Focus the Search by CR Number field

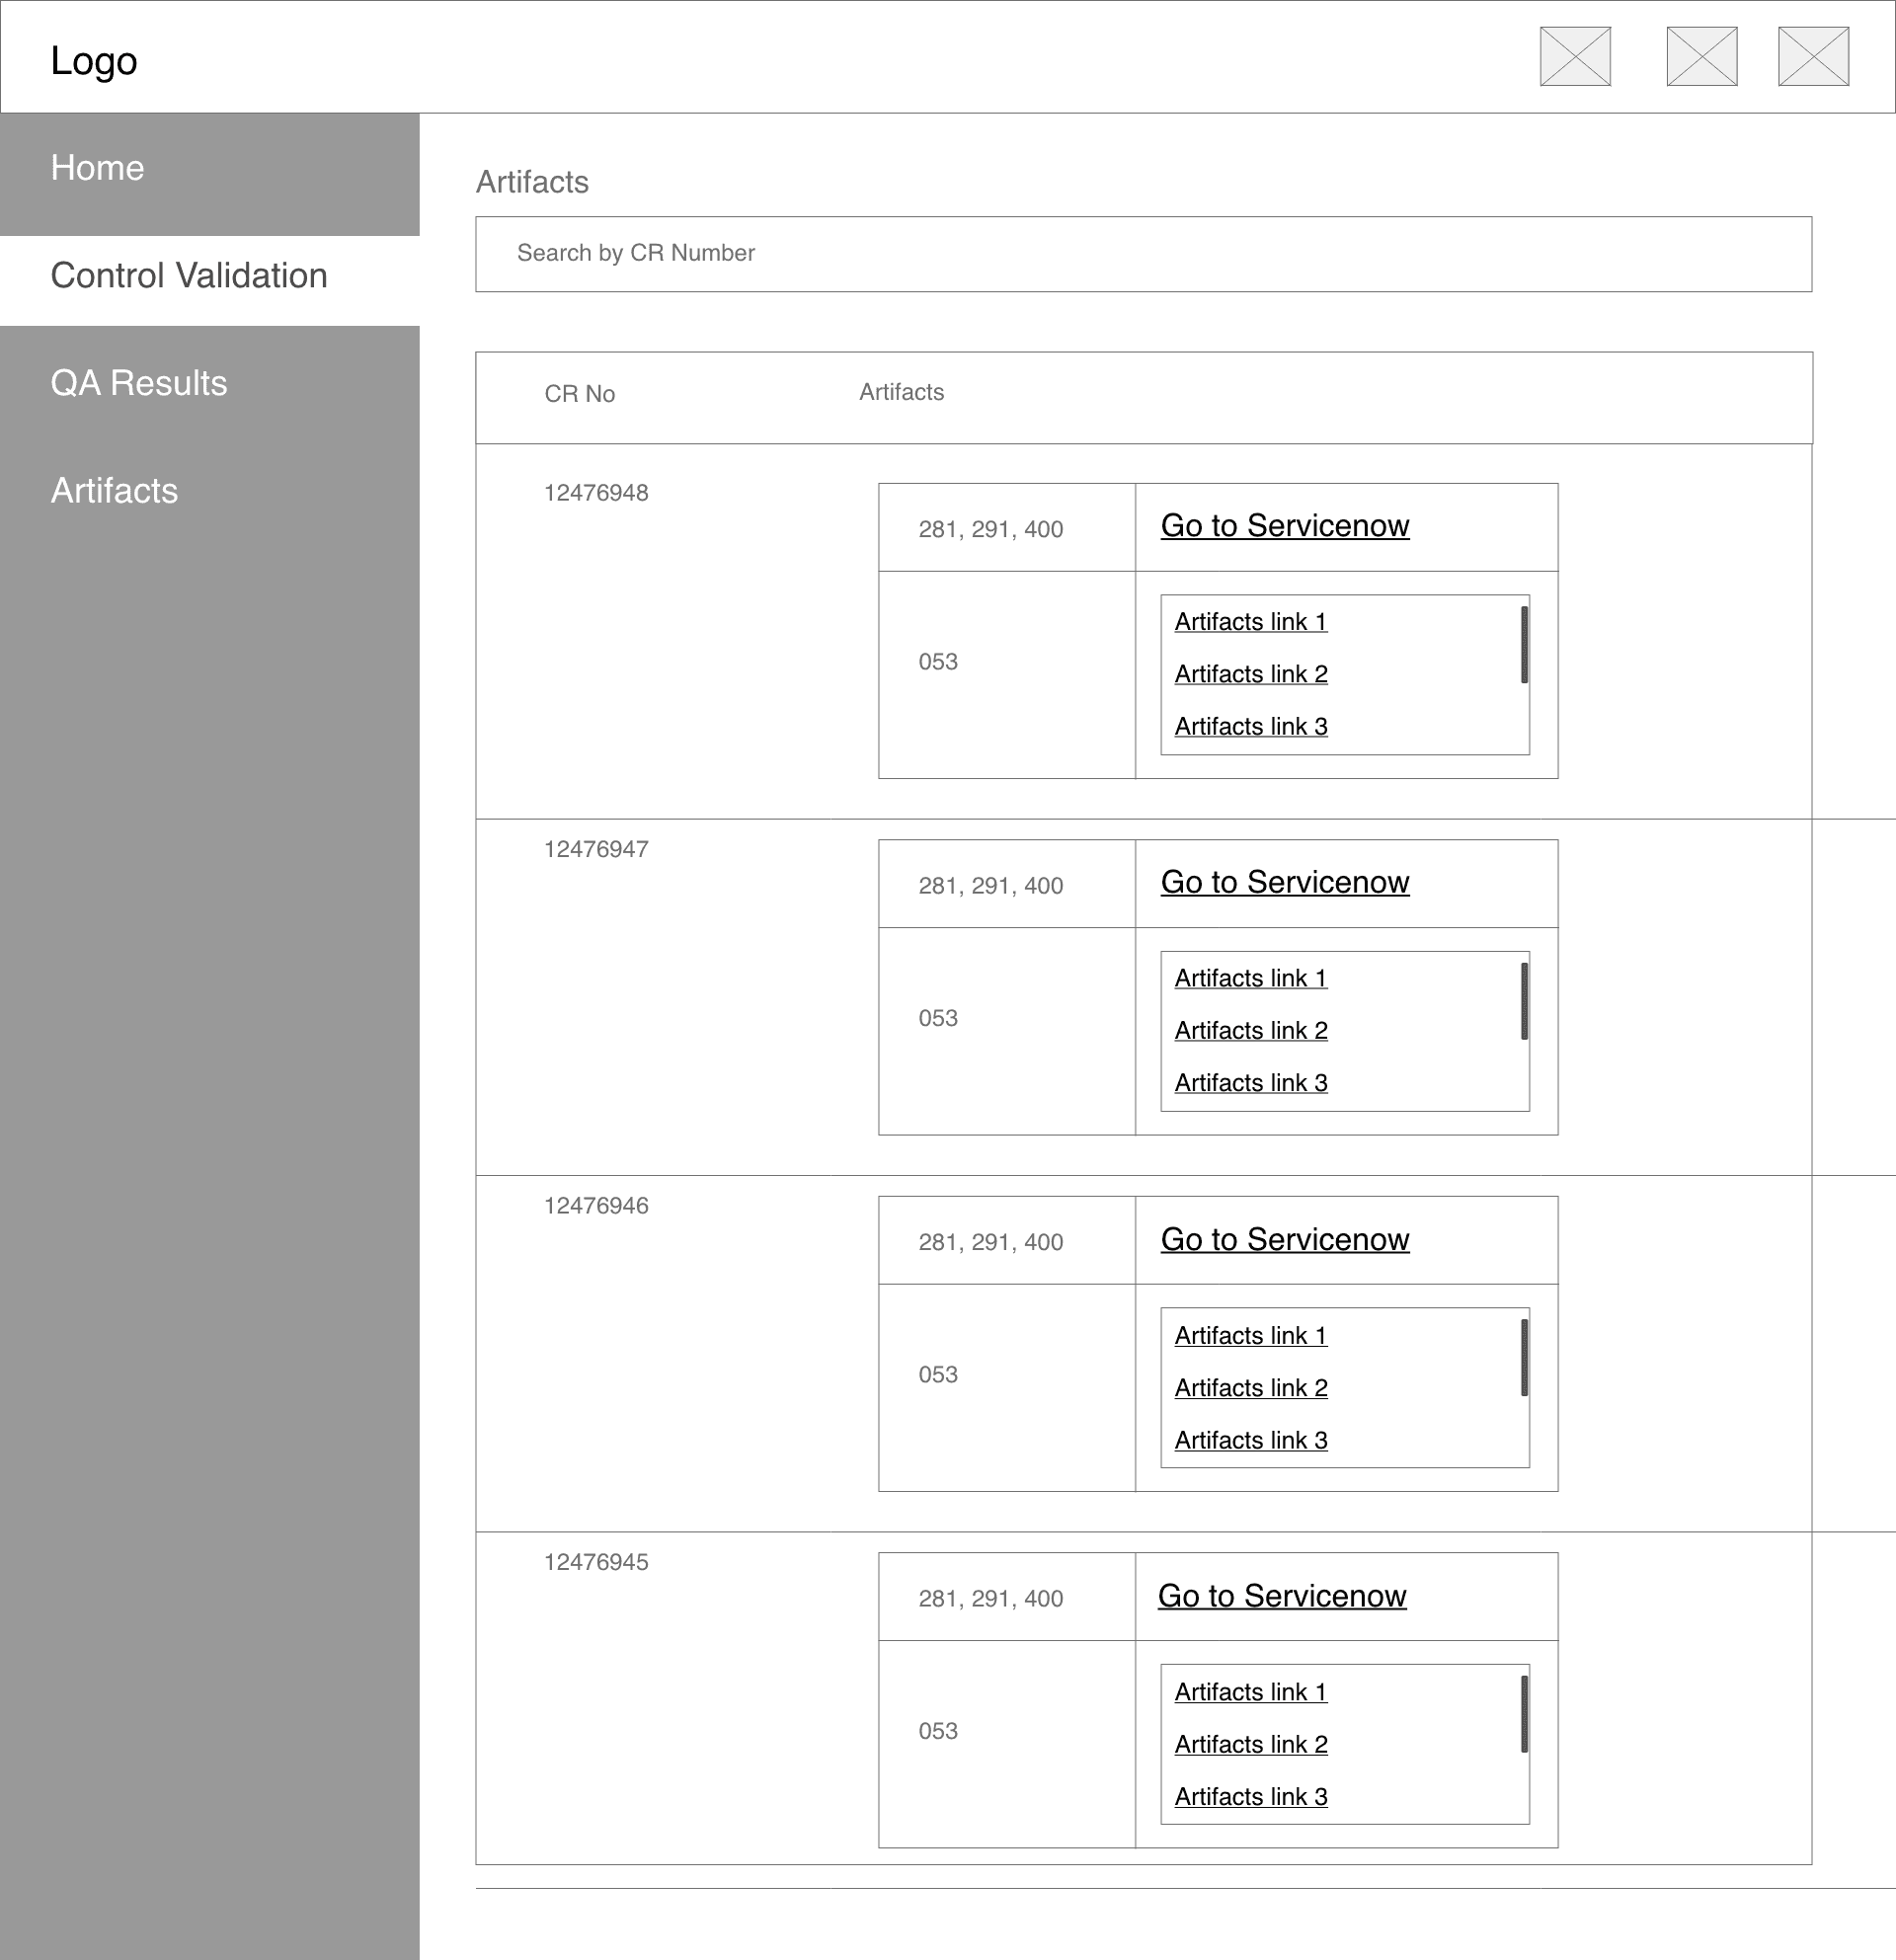[1142, 254]
